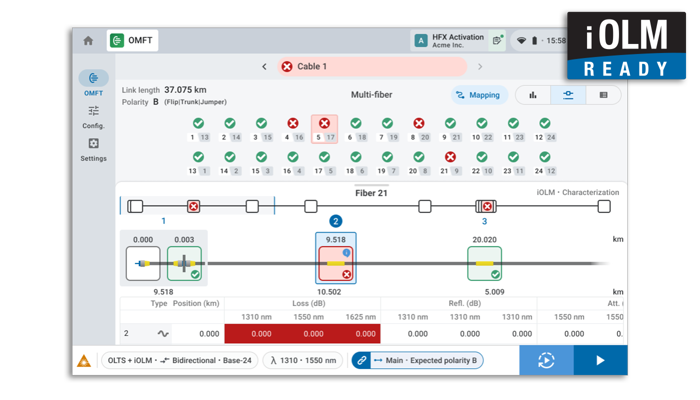Open the 1310 · 1550 nm wavelength selector
This screenshot has height=400, width=700.
(303, 360)
